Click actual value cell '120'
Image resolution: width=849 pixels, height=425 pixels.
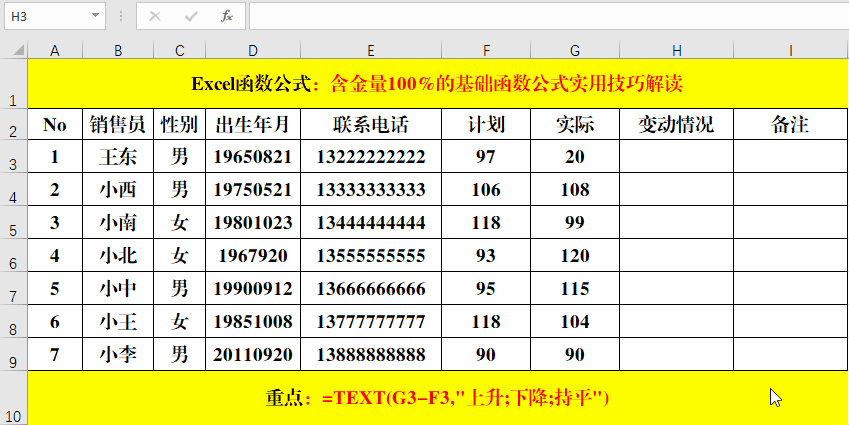point(575,256)
